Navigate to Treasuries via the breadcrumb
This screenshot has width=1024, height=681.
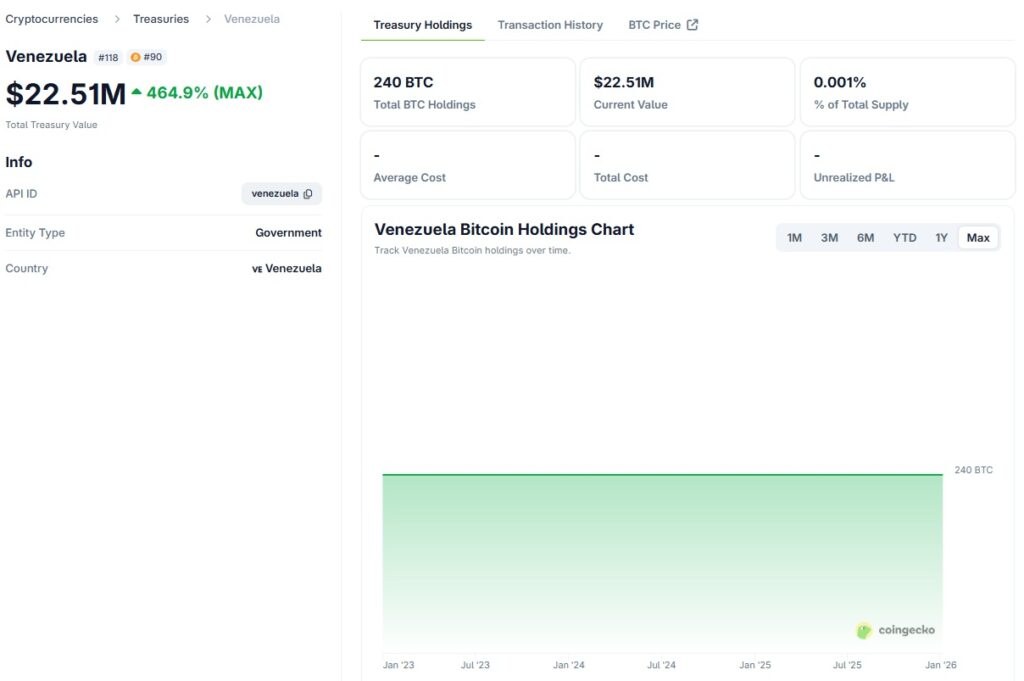(160, 18)
